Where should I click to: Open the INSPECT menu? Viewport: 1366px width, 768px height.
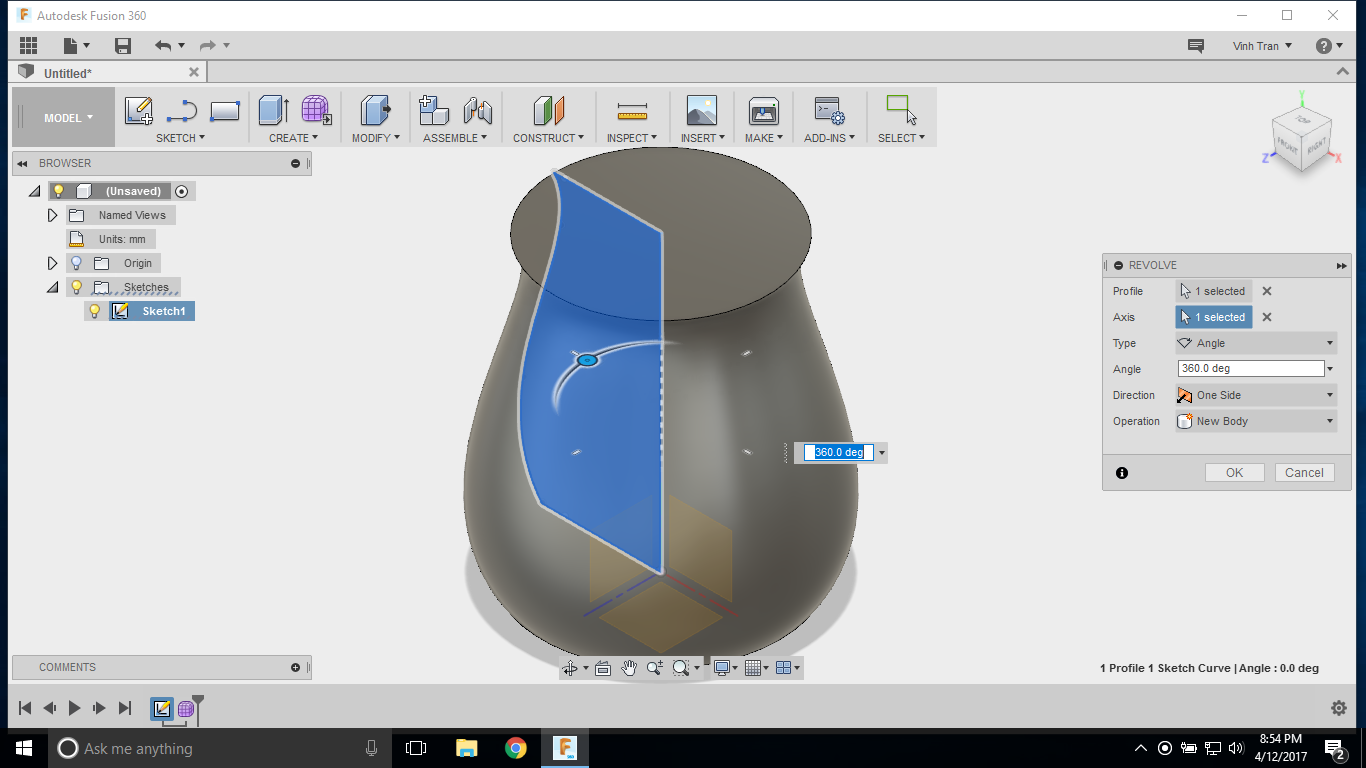point(632,138)
